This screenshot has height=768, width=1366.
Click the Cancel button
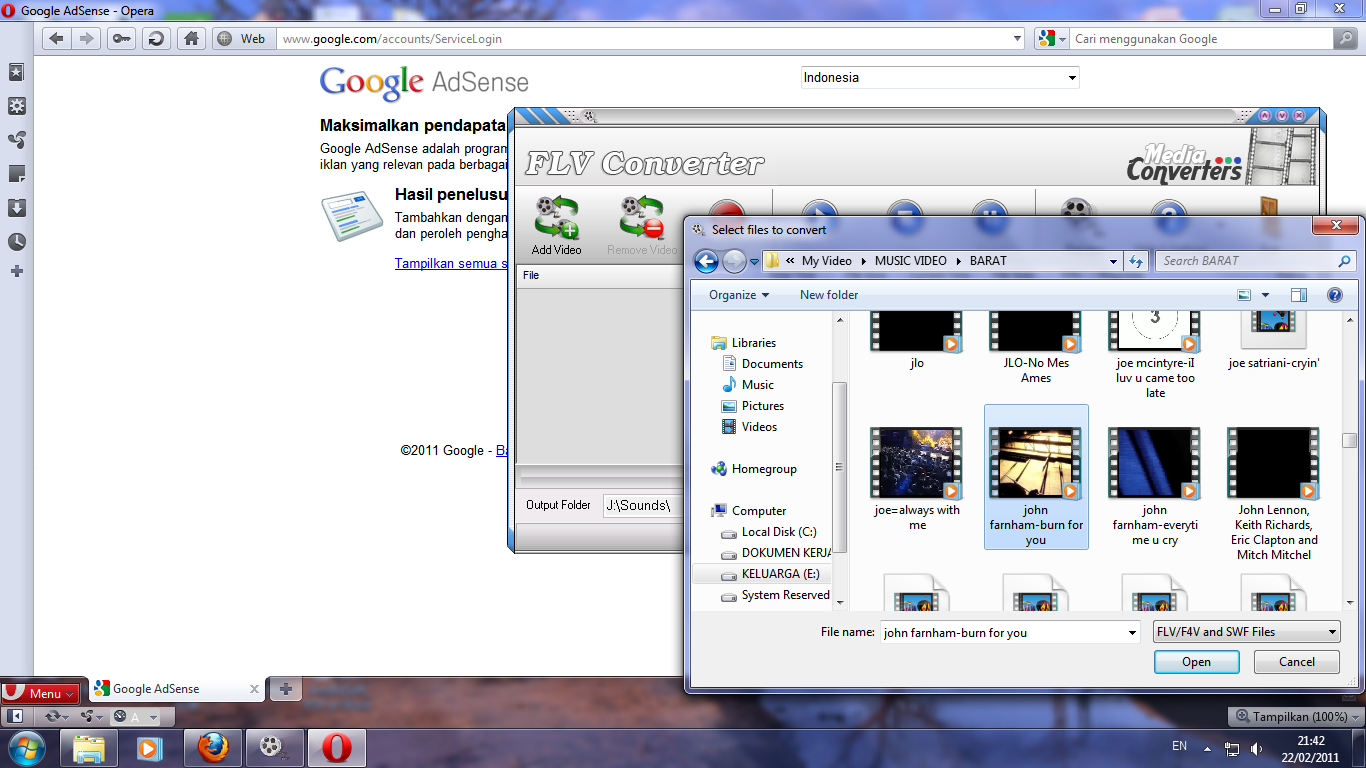point(1297,662)
